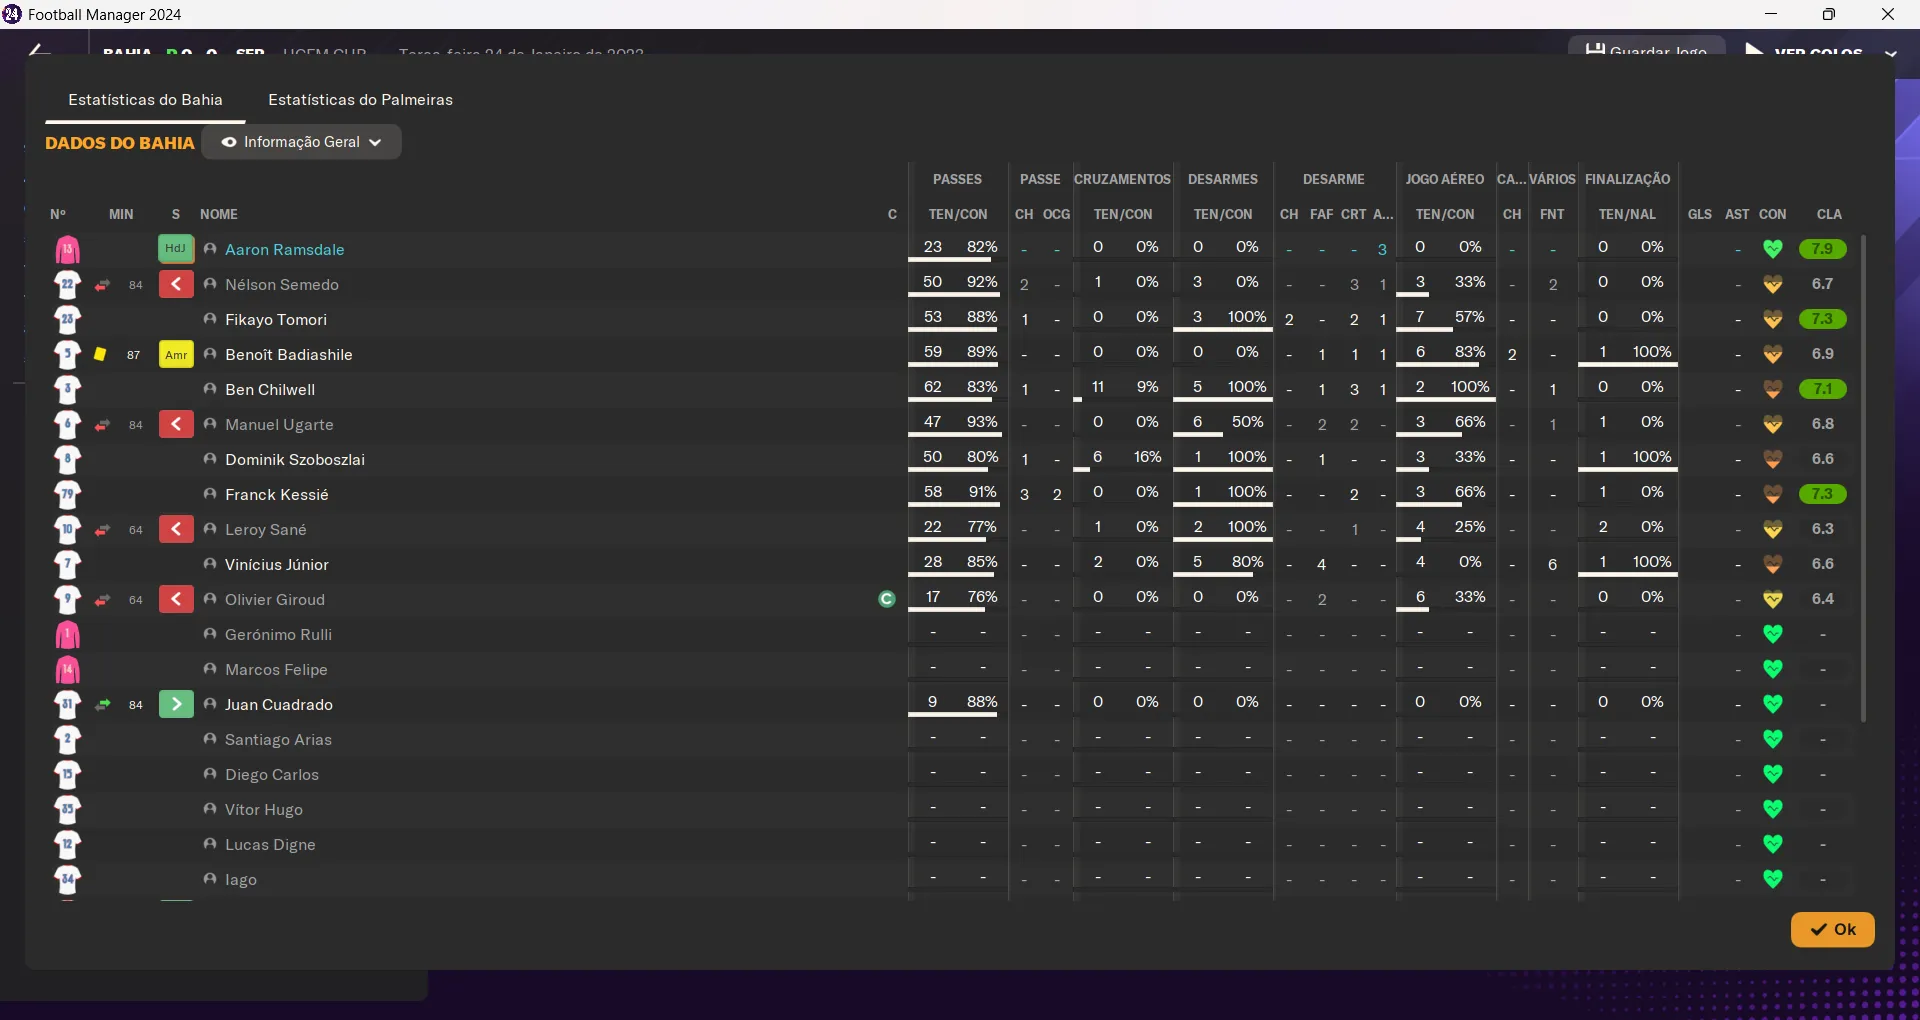1920x1020 pixels.
Task: Open Ben Chilwell's player name link
Action: click(270, 390)
